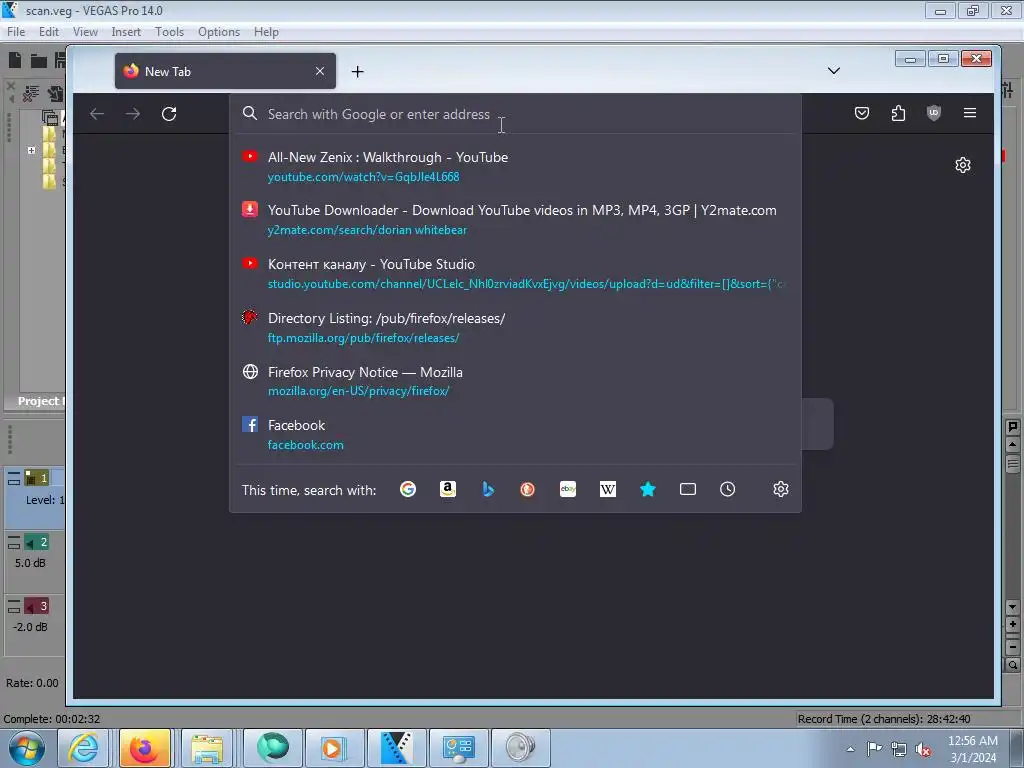Search this time with Bing
This screenshot has width=1024, height=768.
(x=488, y=489)
